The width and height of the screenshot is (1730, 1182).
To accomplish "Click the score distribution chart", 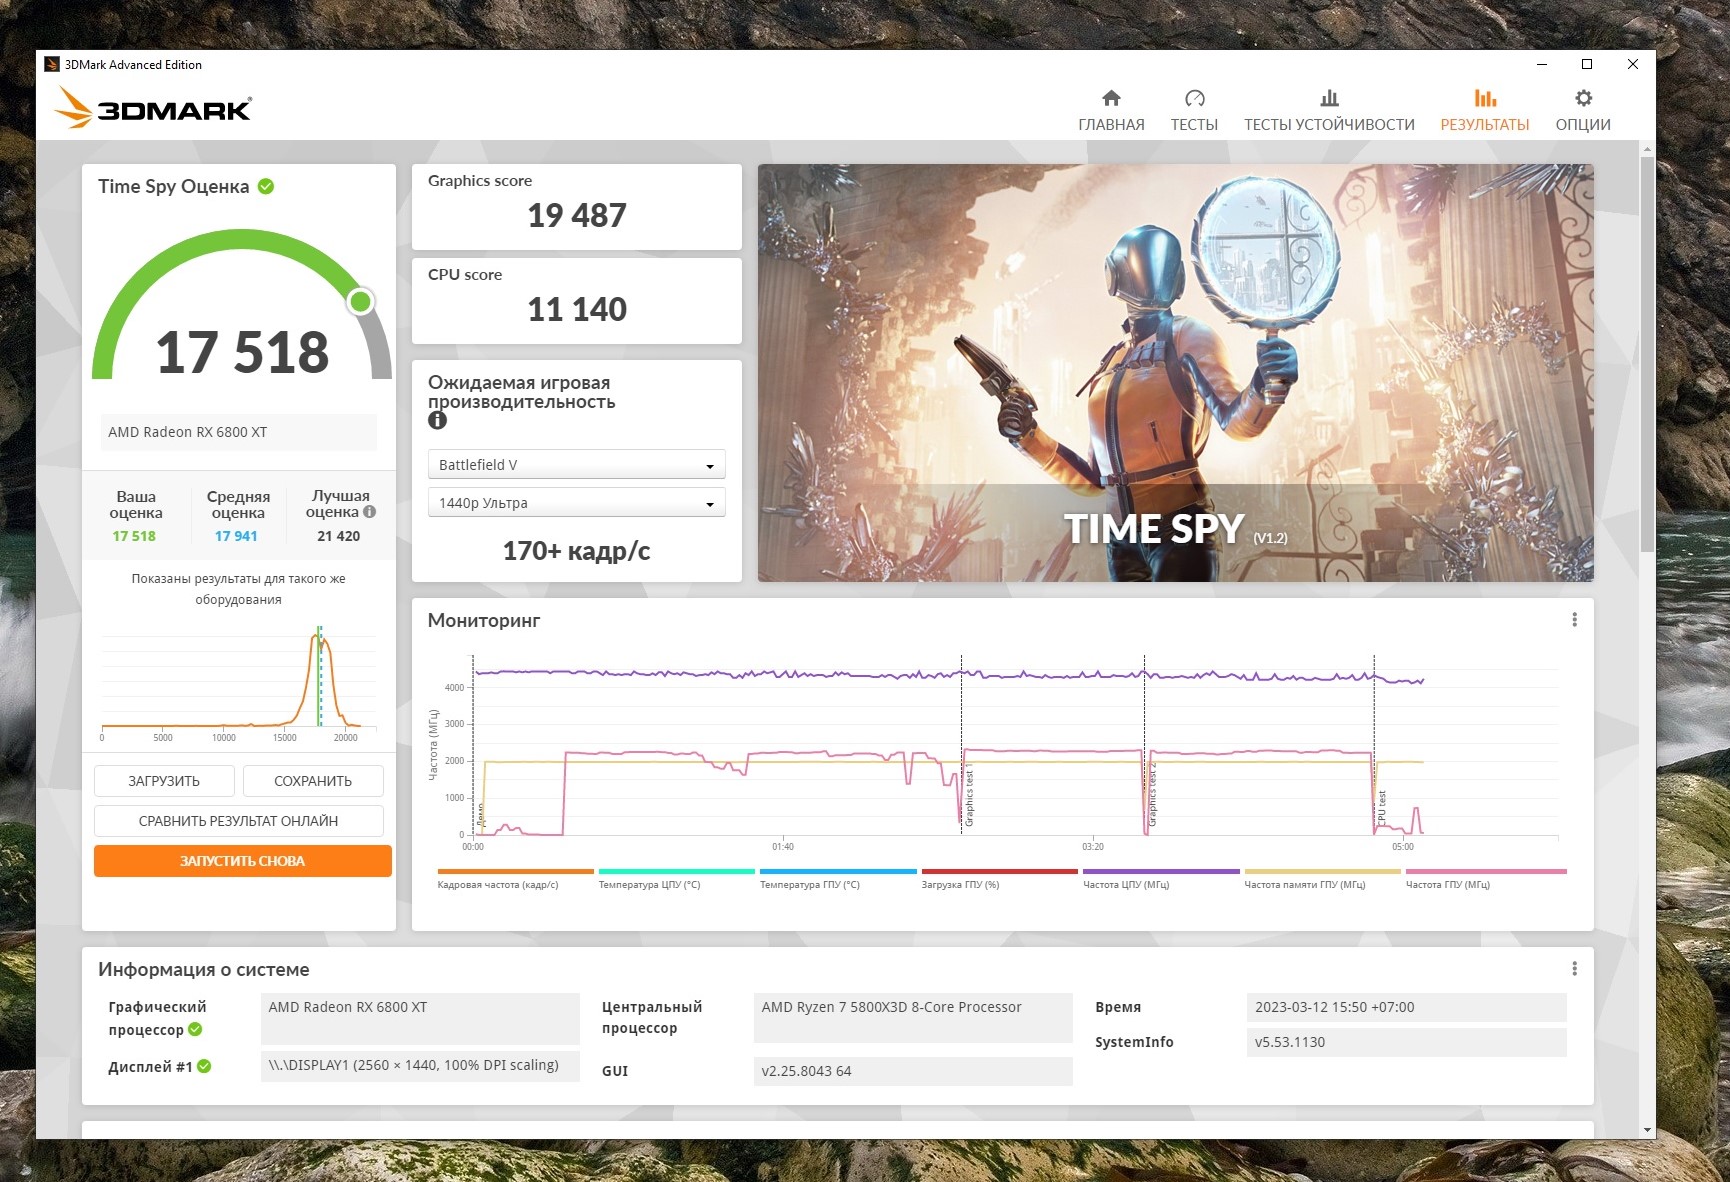I will [x=239, y=684].
